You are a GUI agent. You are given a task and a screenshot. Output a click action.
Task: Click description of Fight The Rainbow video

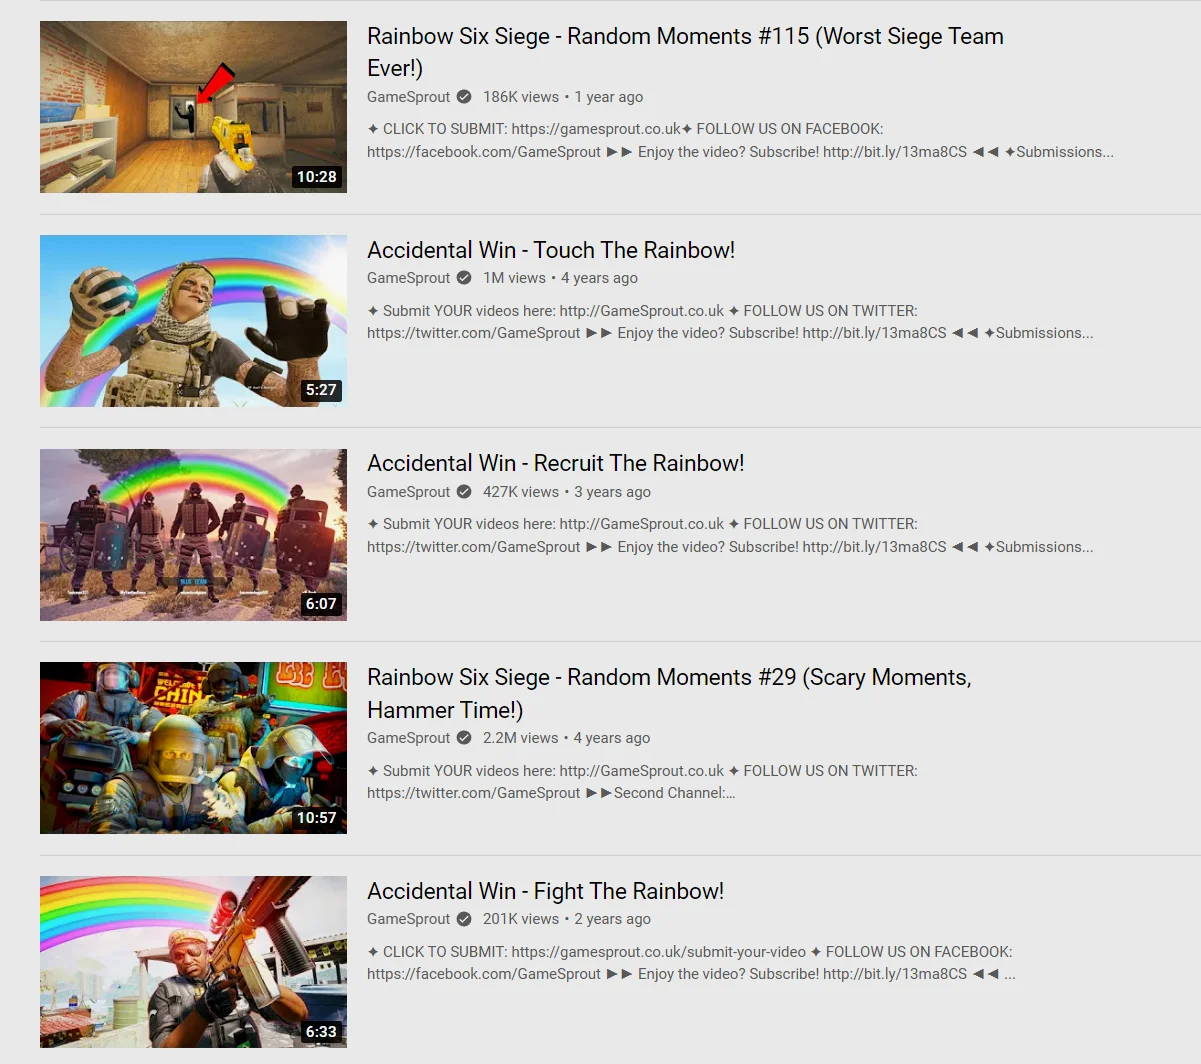click(691, 963)
